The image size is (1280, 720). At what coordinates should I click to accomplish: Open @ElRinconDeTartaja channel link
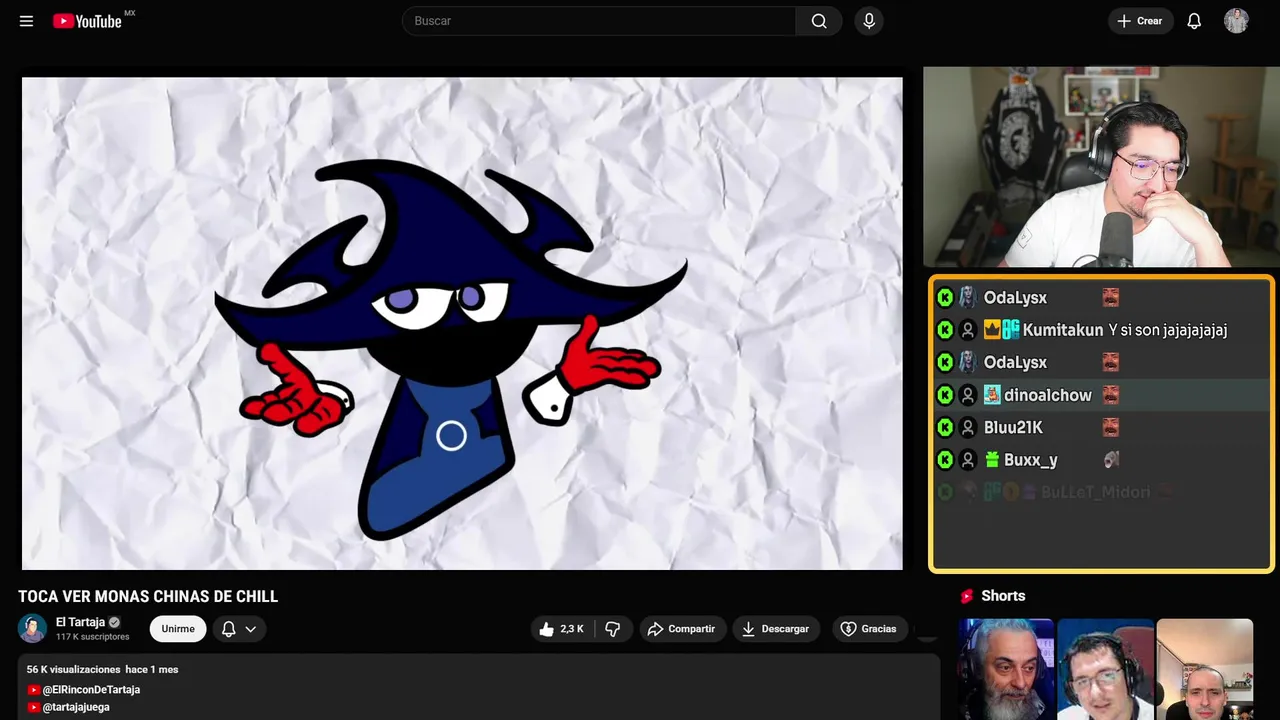(x=91, y=690)
